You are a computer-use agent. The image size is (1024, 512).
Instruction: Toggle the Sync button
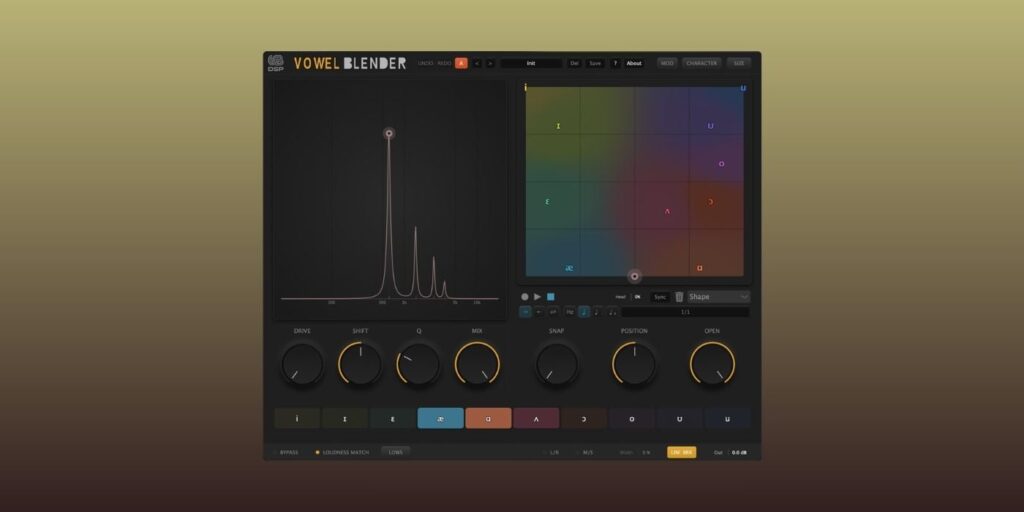pyautogui.click(x=660, y=297)
